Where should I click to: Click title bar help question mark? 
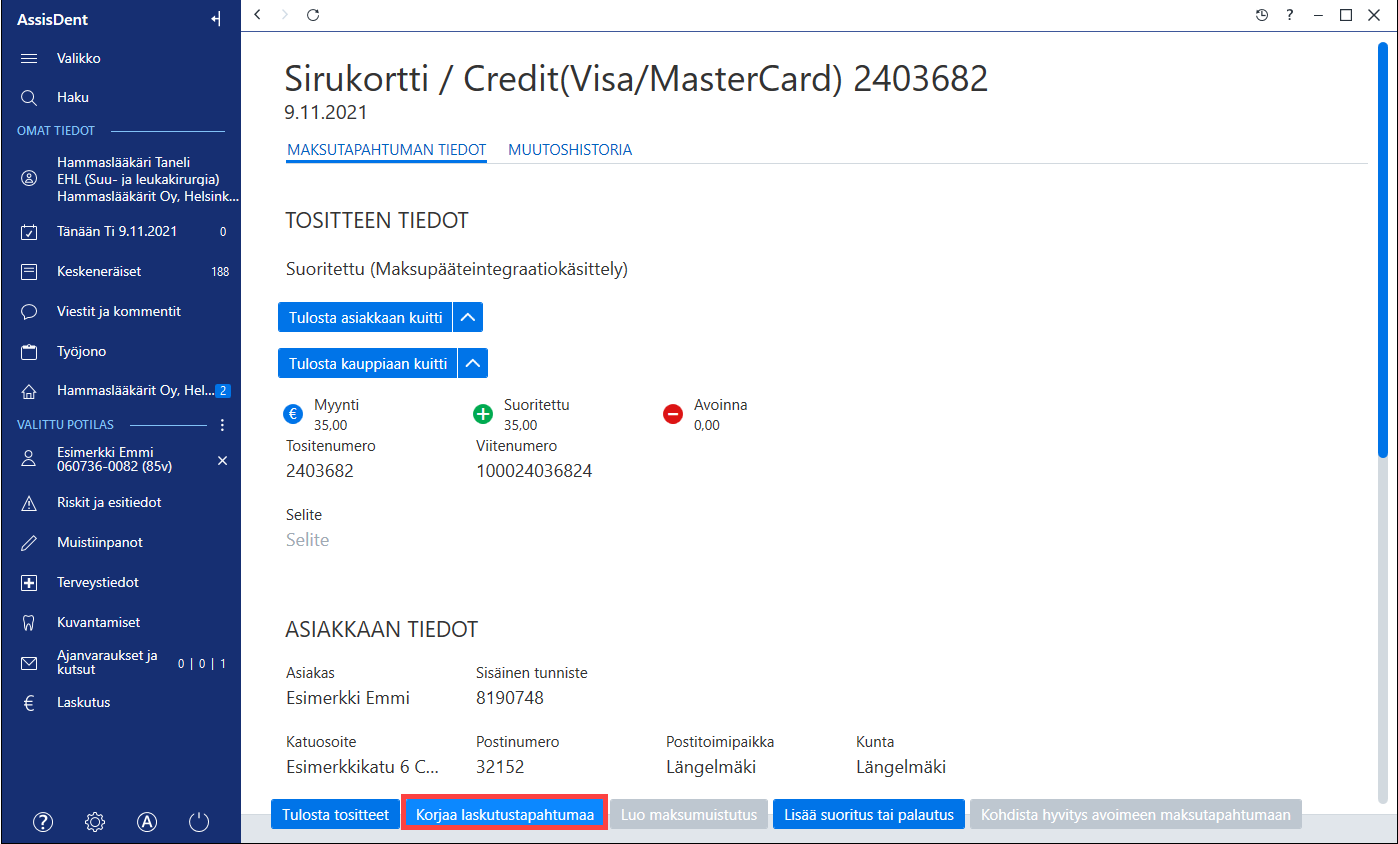tap(1290, 14)
